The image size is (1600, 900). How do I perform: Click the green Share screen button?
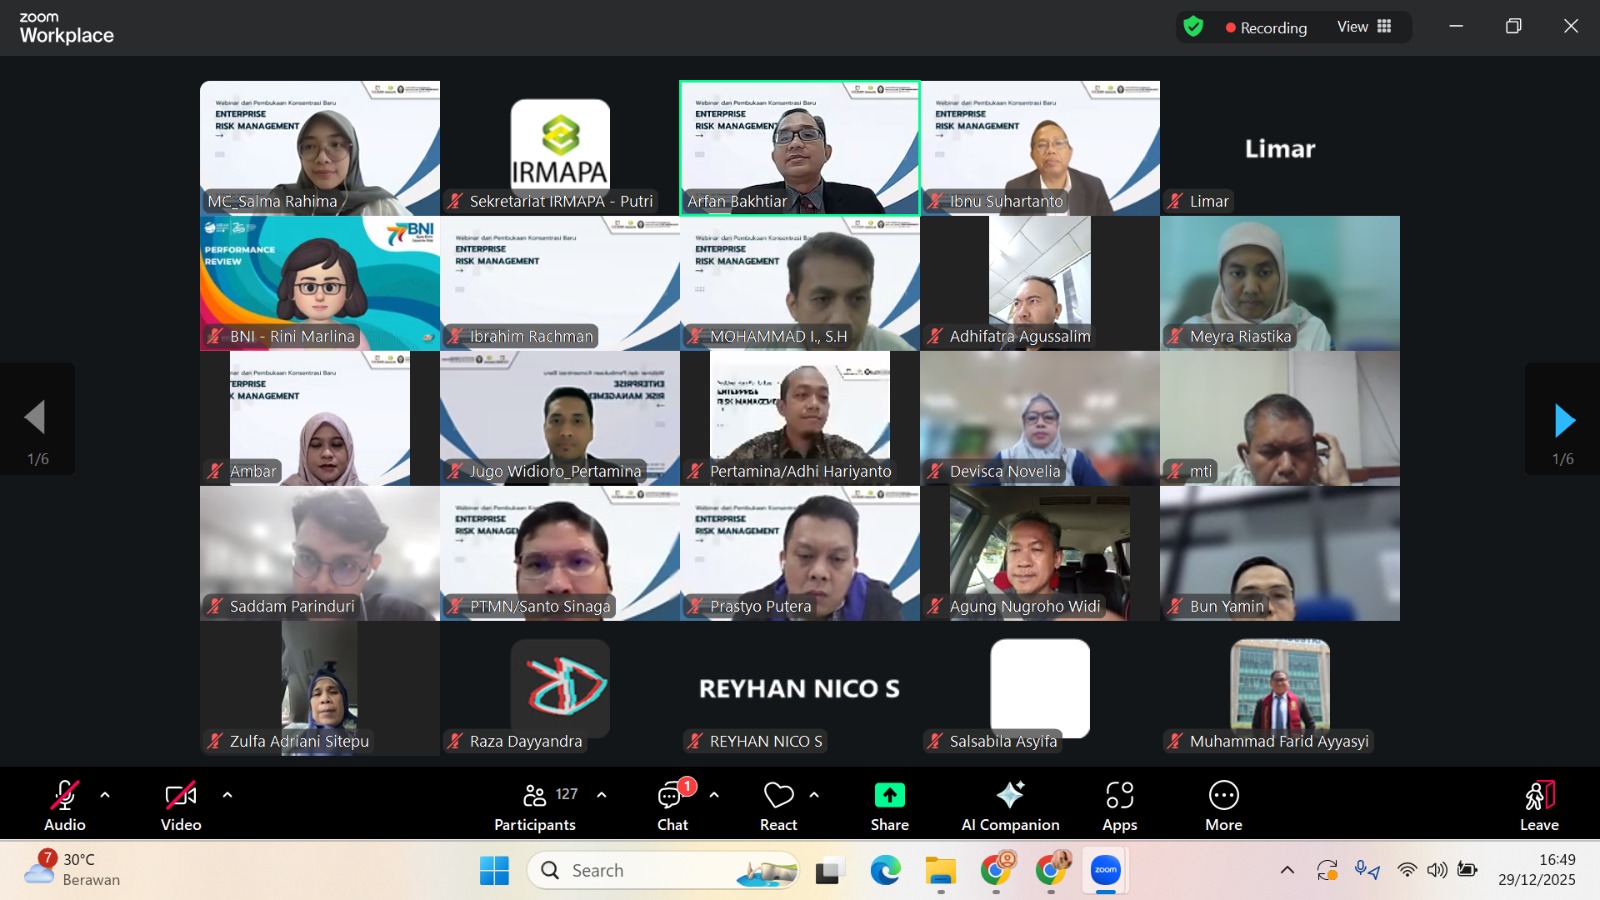point(889,805)
